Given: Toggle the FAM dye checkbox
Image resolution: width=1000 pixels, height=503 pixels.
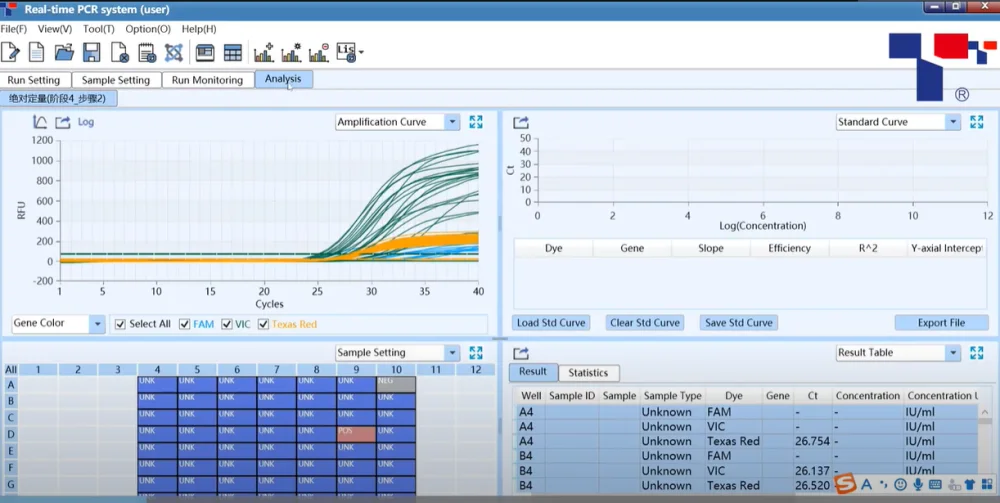Looking at the screenshot, I should (184, 324).
